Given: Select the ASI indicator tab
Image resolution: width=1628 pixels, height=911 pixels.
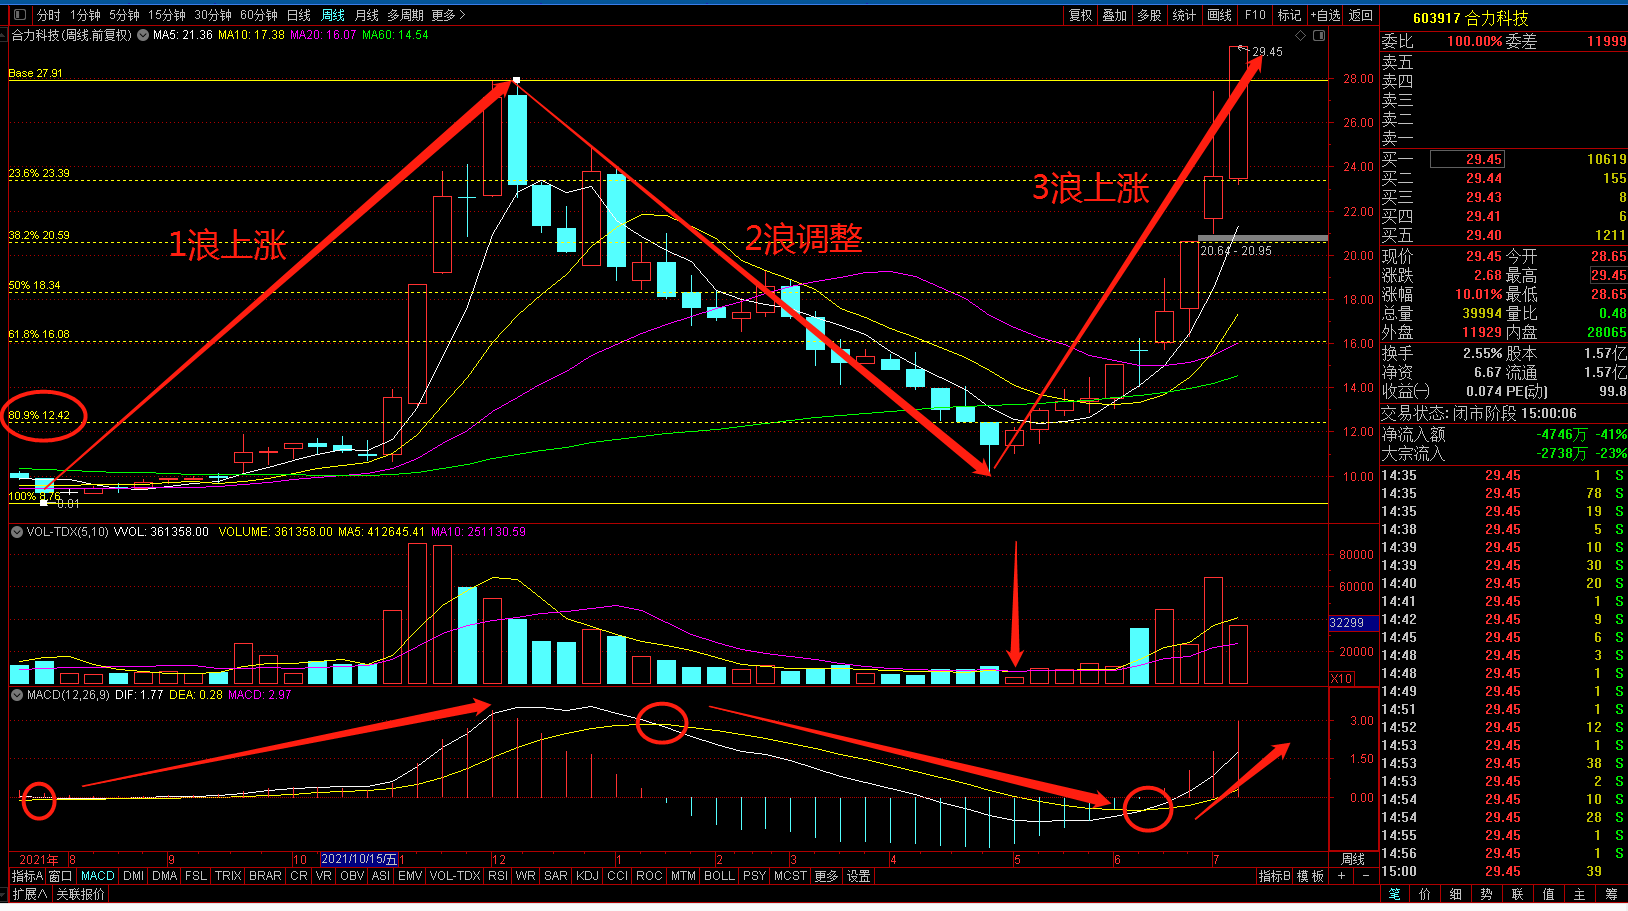Looking at the screenshot, I should tap(381, 876).
